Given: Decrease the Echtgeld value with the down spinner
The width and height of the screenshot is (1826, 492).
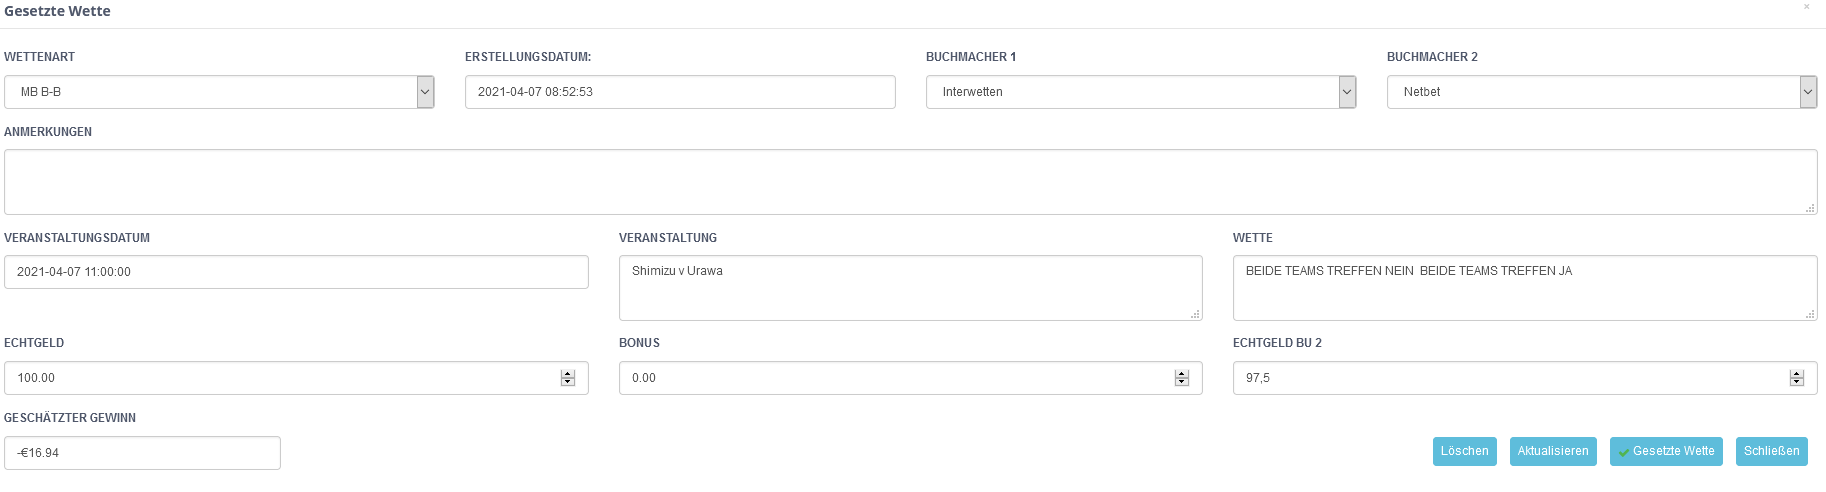Looking at the screenshot, I should tap(568, 382).
